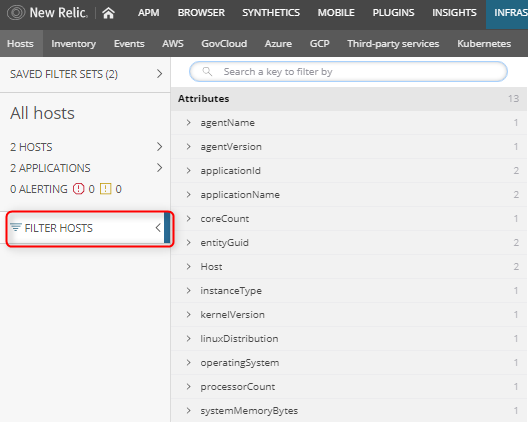
Task: Click the 0 ALERTING label
Action: (39, 189)
